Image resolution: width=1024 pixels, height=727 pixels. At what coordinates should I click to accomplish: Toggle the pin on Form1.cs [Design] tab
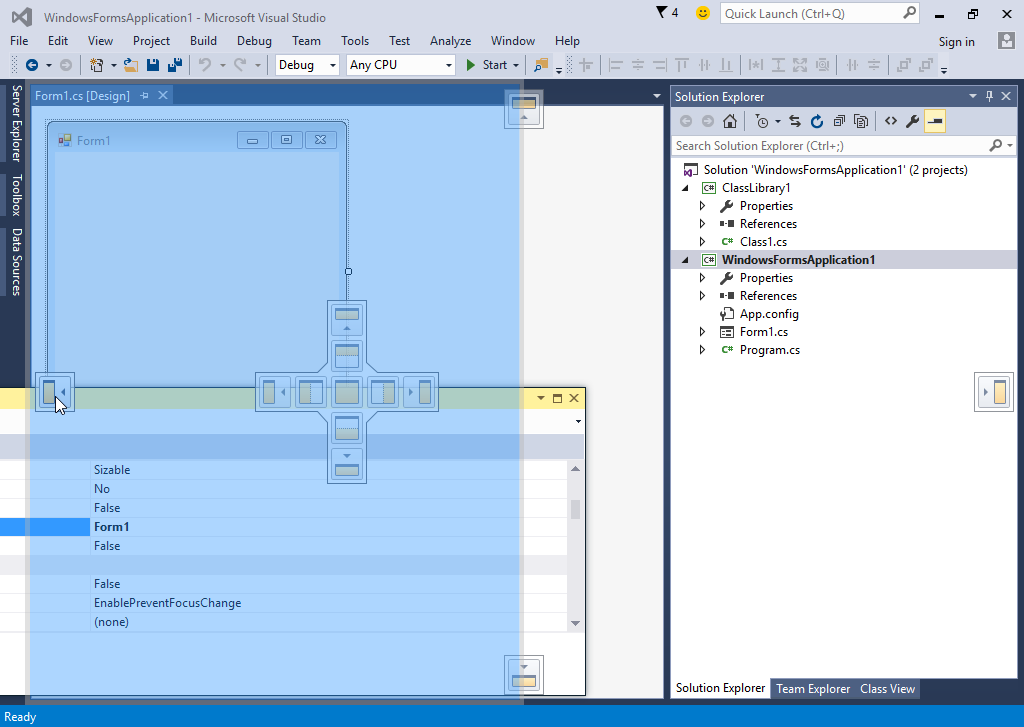click(144, 95)
